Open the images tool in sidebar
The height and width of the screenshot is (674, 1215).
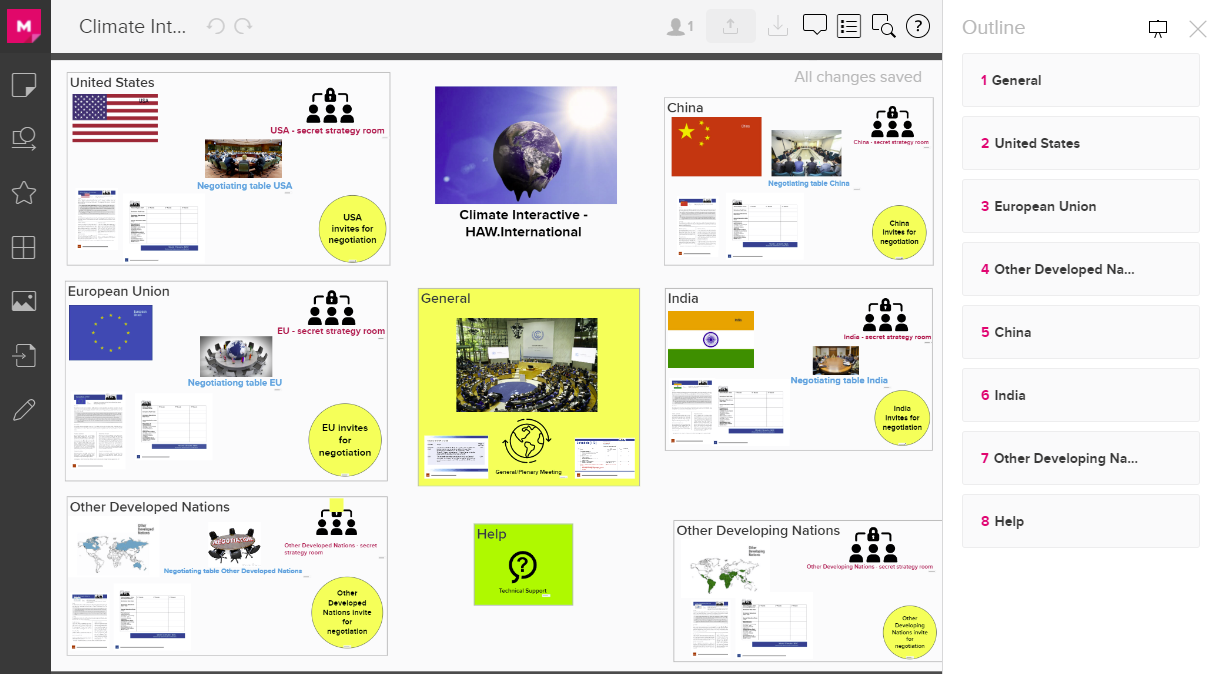24,301
